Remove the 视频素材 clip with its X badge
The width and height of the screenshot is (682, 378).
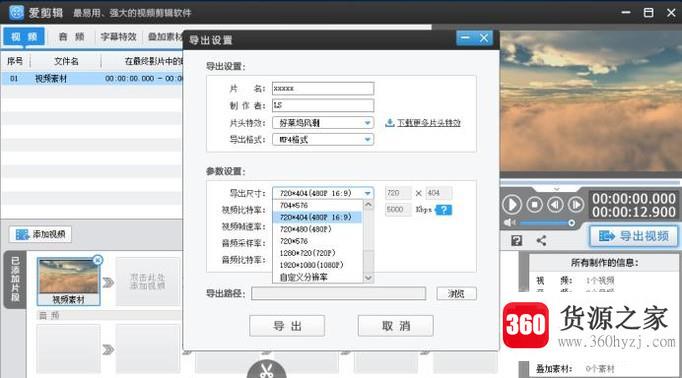tap(98, 260)
